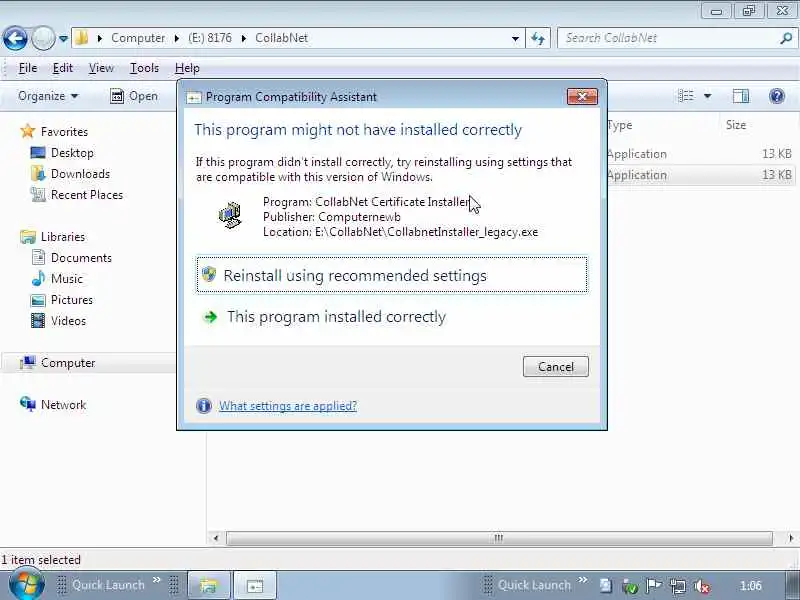Open the Edit menu

[x=63, y=68]
